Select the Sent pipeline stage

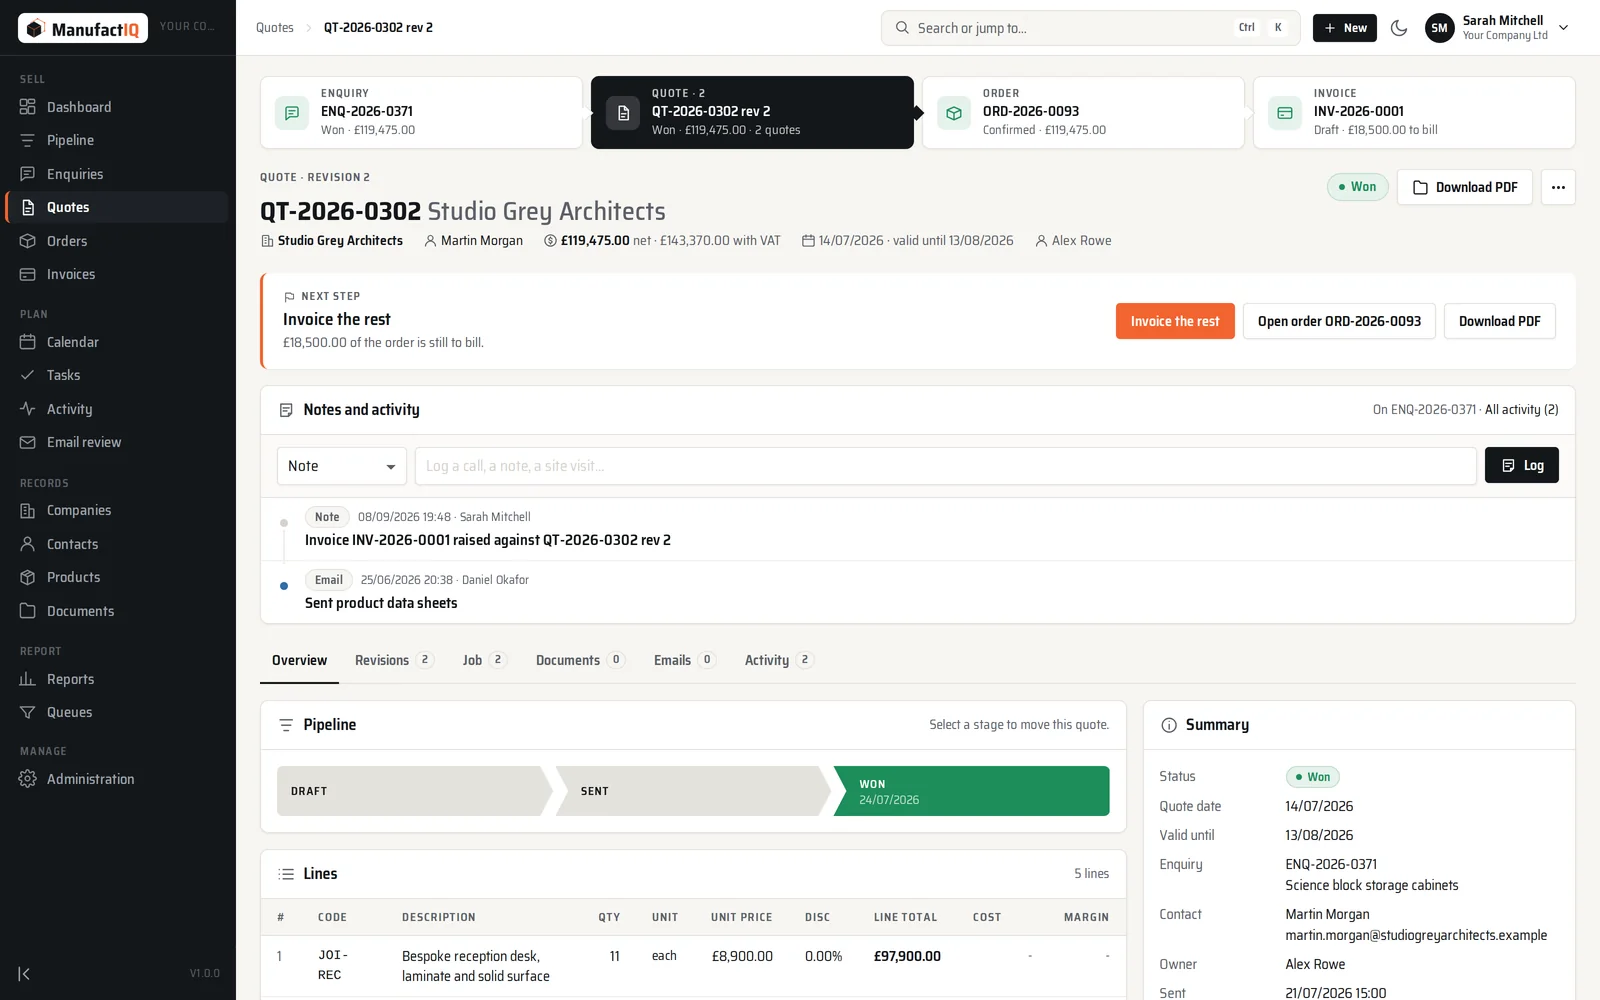[692, 791]
